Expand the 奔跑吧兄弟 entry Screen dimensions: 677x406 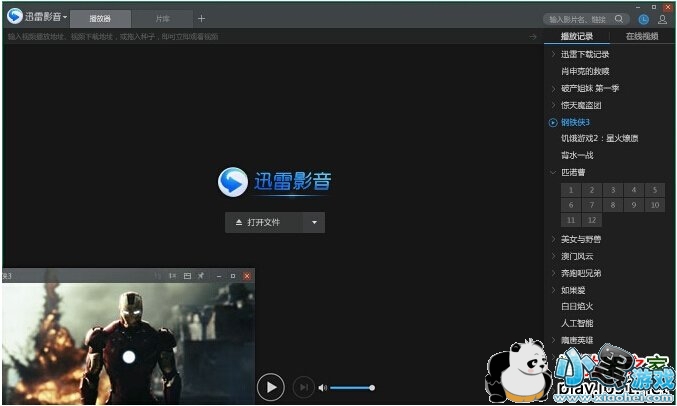pos(553,273)
